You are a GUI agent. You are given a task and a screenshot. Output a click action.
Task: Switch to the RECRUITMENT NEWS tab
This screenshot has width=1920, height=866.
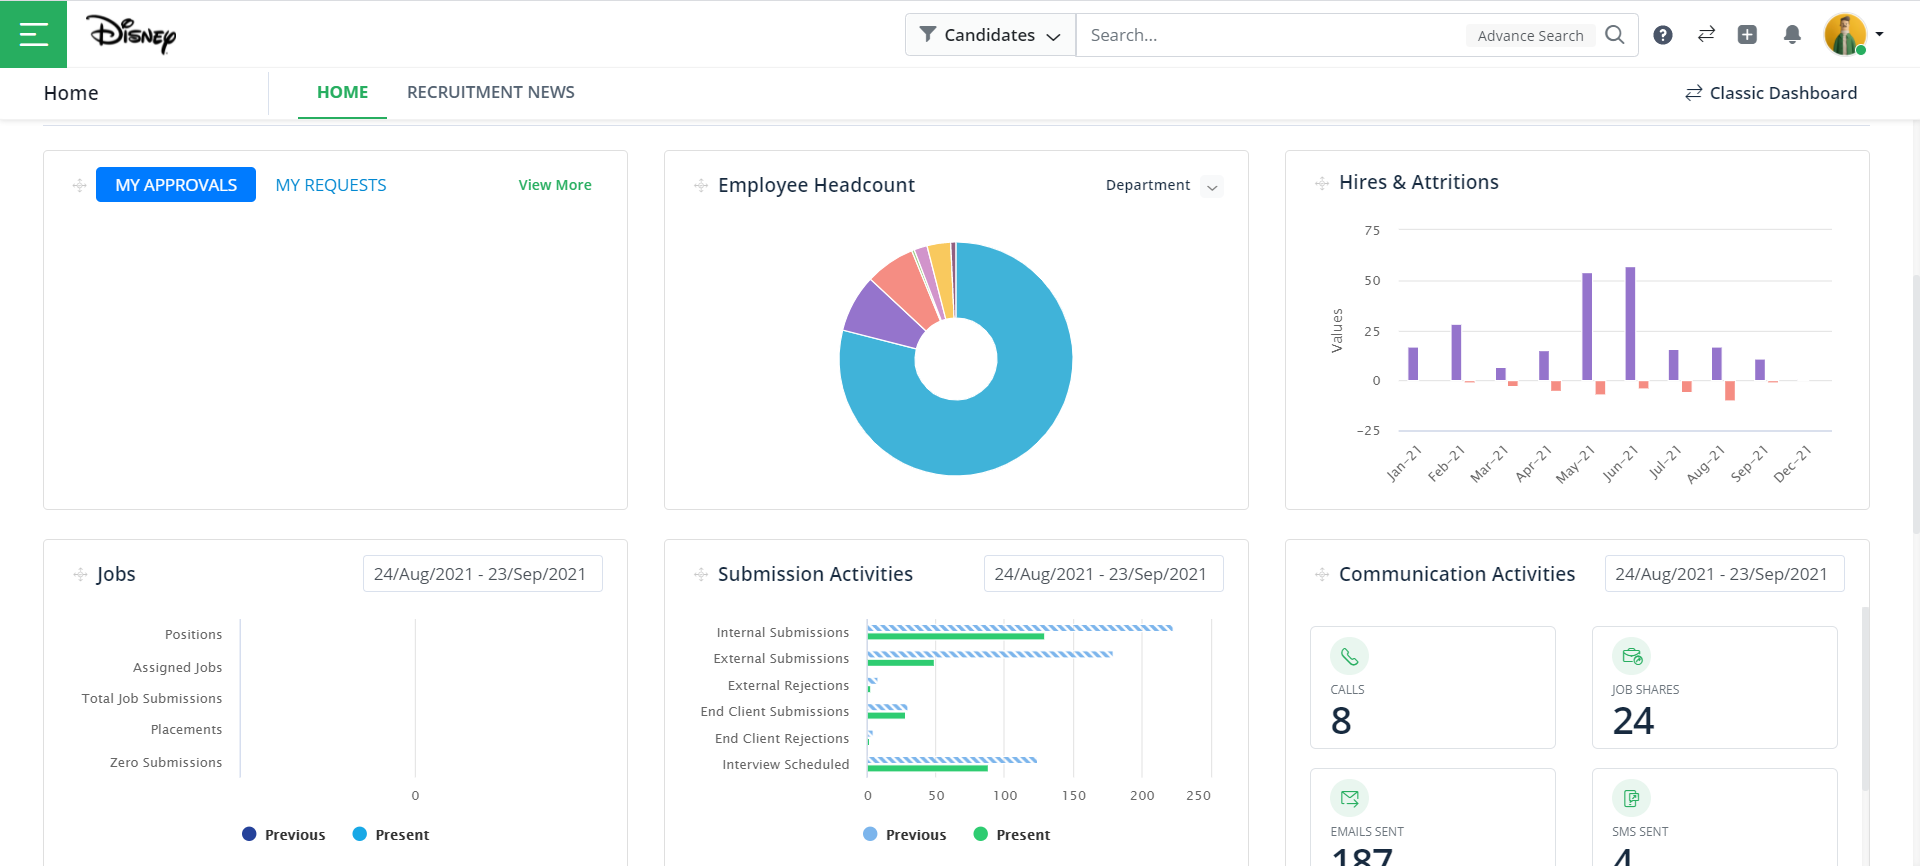point(491,92)
